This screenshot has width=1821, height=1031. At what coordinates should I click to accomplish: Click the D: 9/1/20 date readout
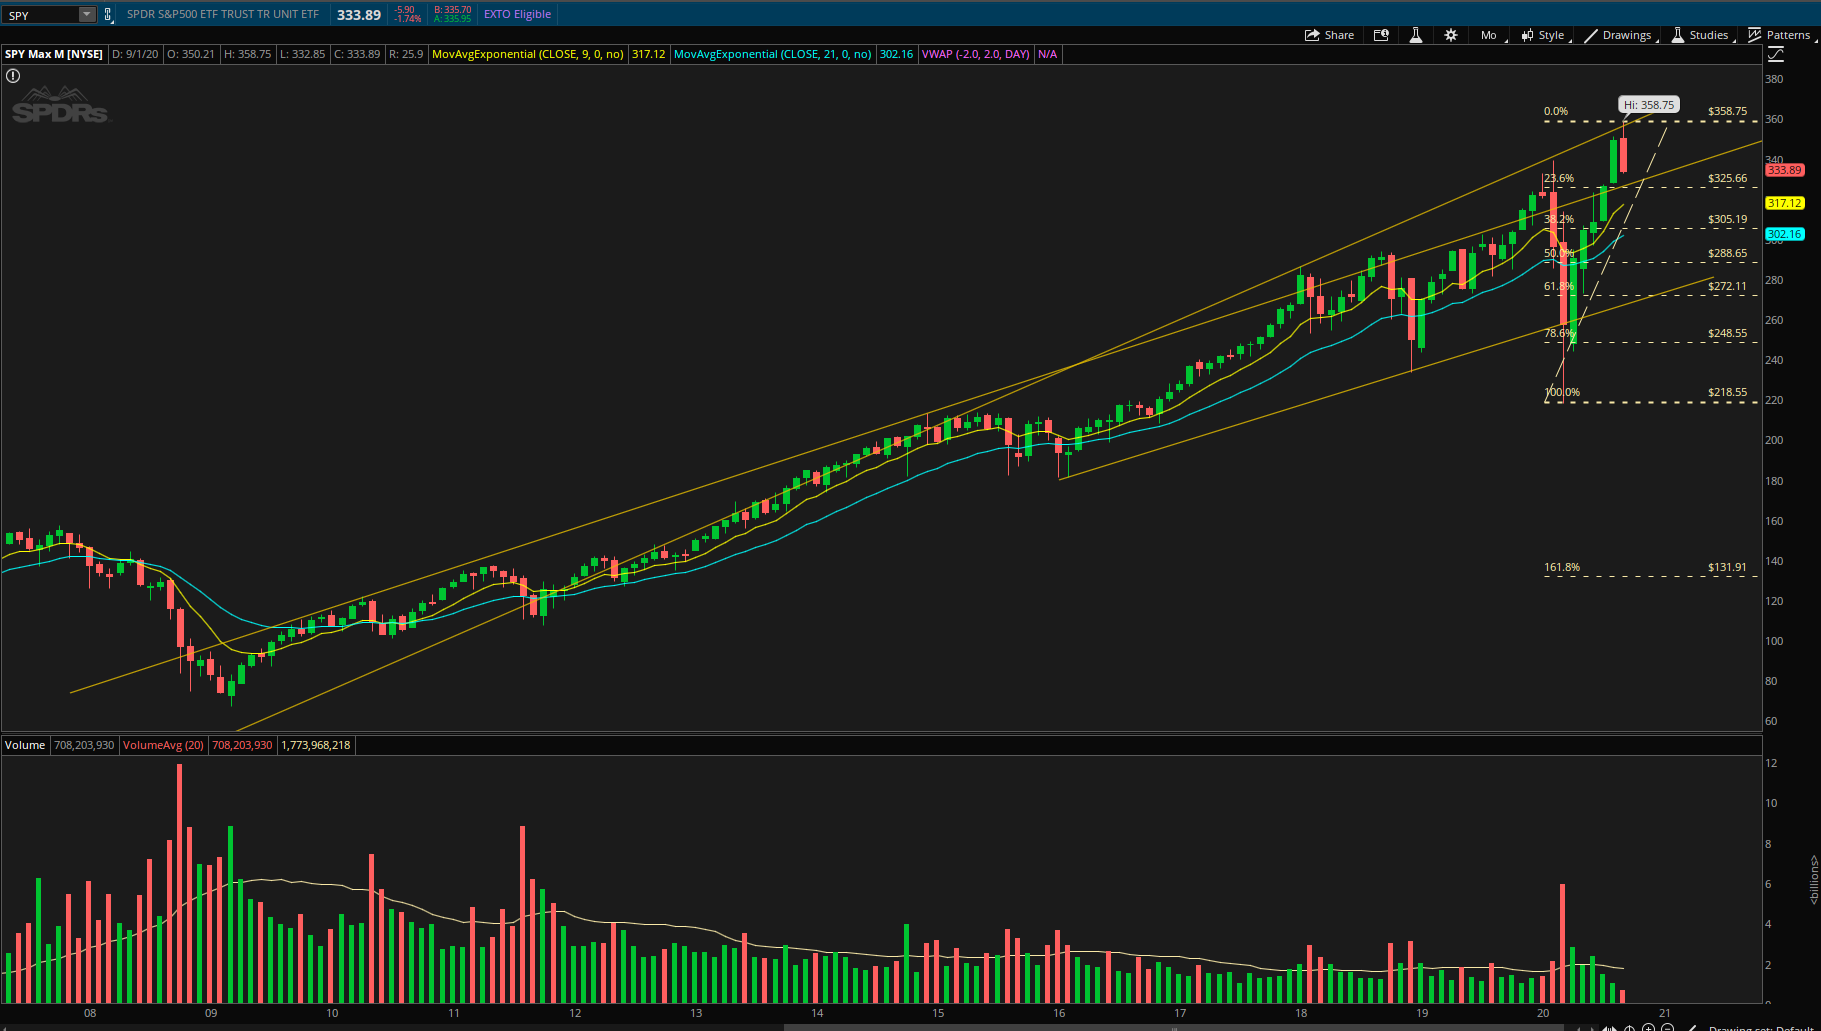coord(135,54)
